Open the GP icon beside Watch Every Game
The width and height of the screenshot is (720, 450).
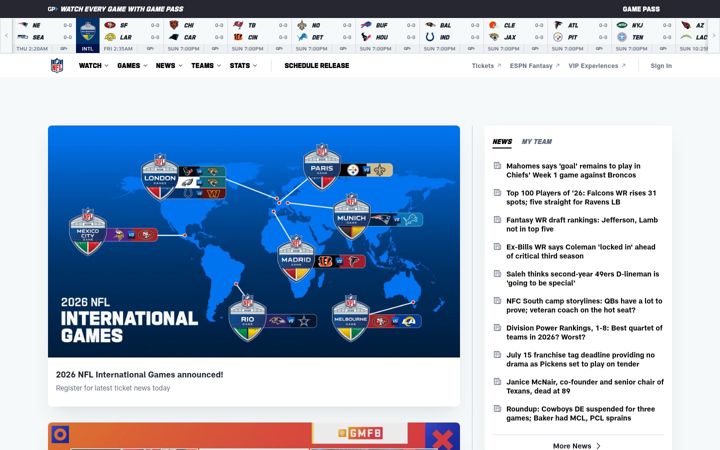(x=52, y=9)
